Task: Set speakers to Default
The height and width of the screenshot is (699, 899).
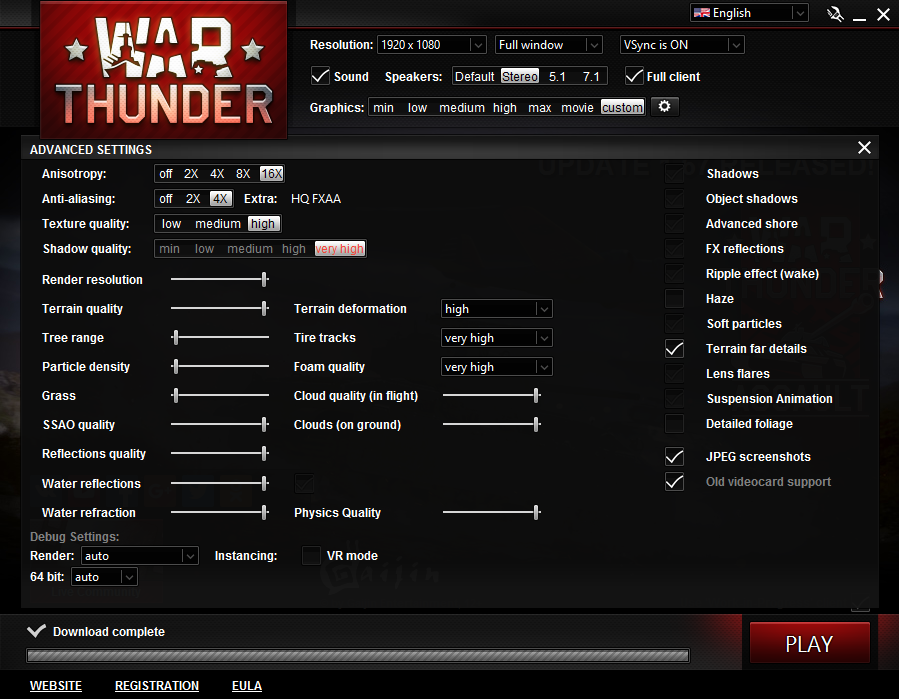Action: coord(475,76)
